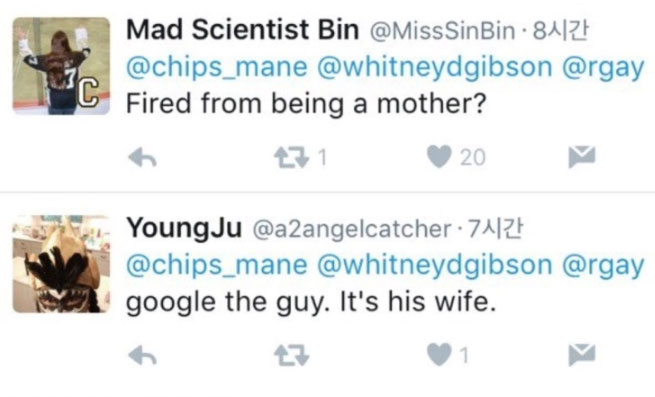This screenshot has width=655, height=397.
Task: Retweet the 'Fired from being a mother?' tweet
Action: click(x=291, y=158)
